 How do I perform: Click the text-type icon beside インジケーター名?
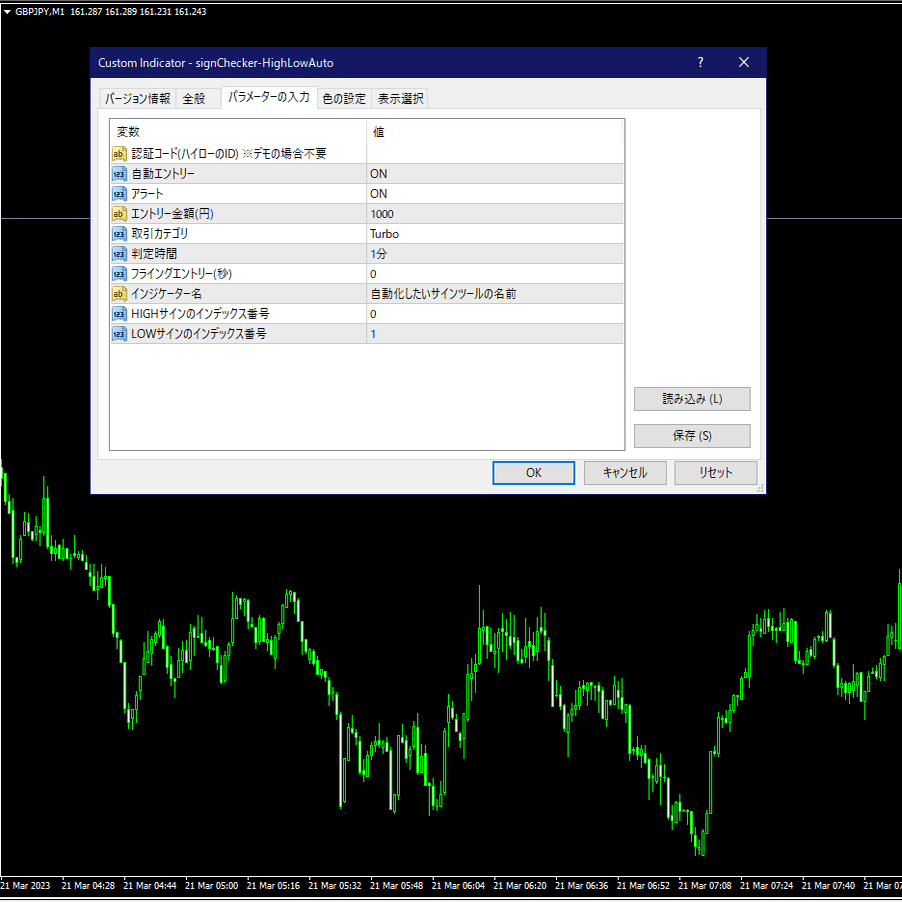click(119, 293)
